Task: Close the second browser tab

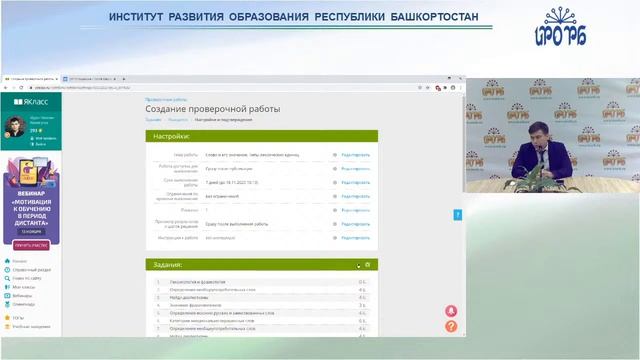Action: [115, 79]
